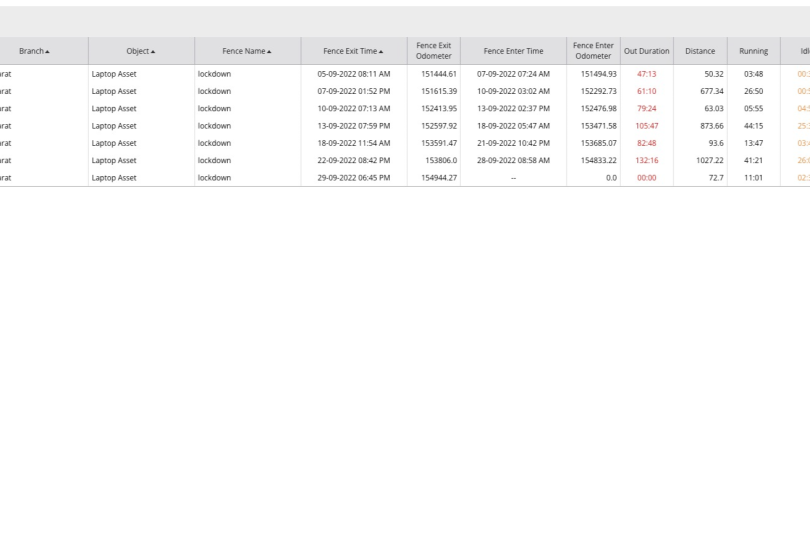
Task: Click the Running column header
Action: coord(753,51)
